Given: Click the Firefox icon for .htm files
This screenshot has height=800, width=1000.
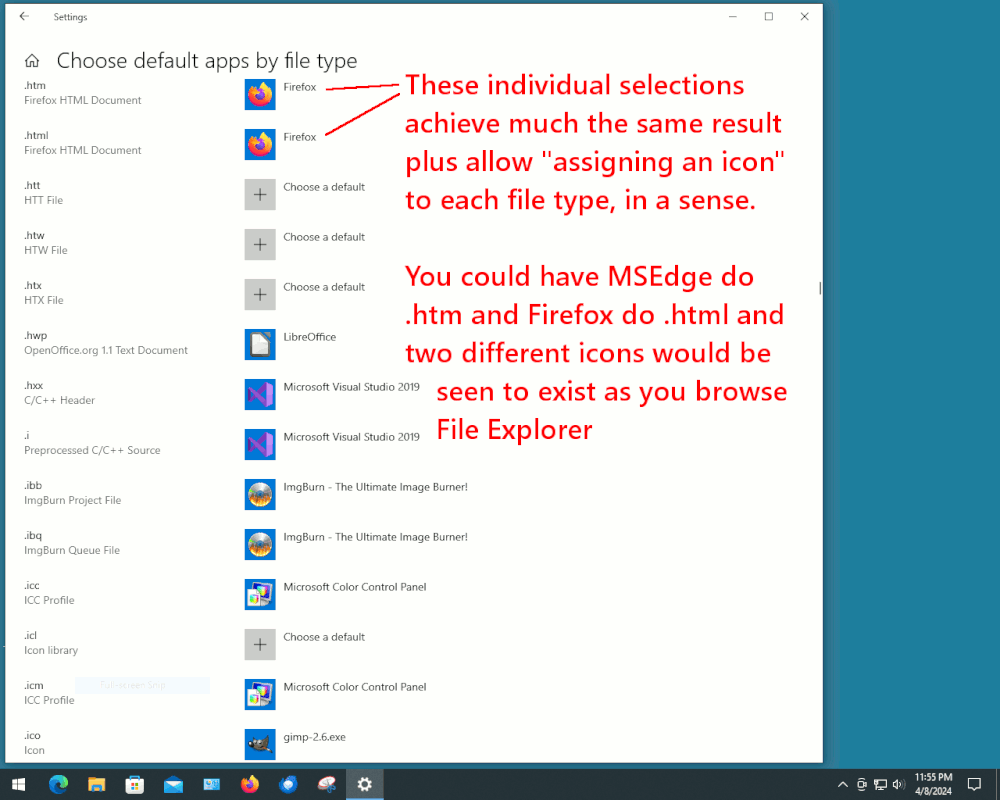Looking at the screenshot, I should (260, 94).
